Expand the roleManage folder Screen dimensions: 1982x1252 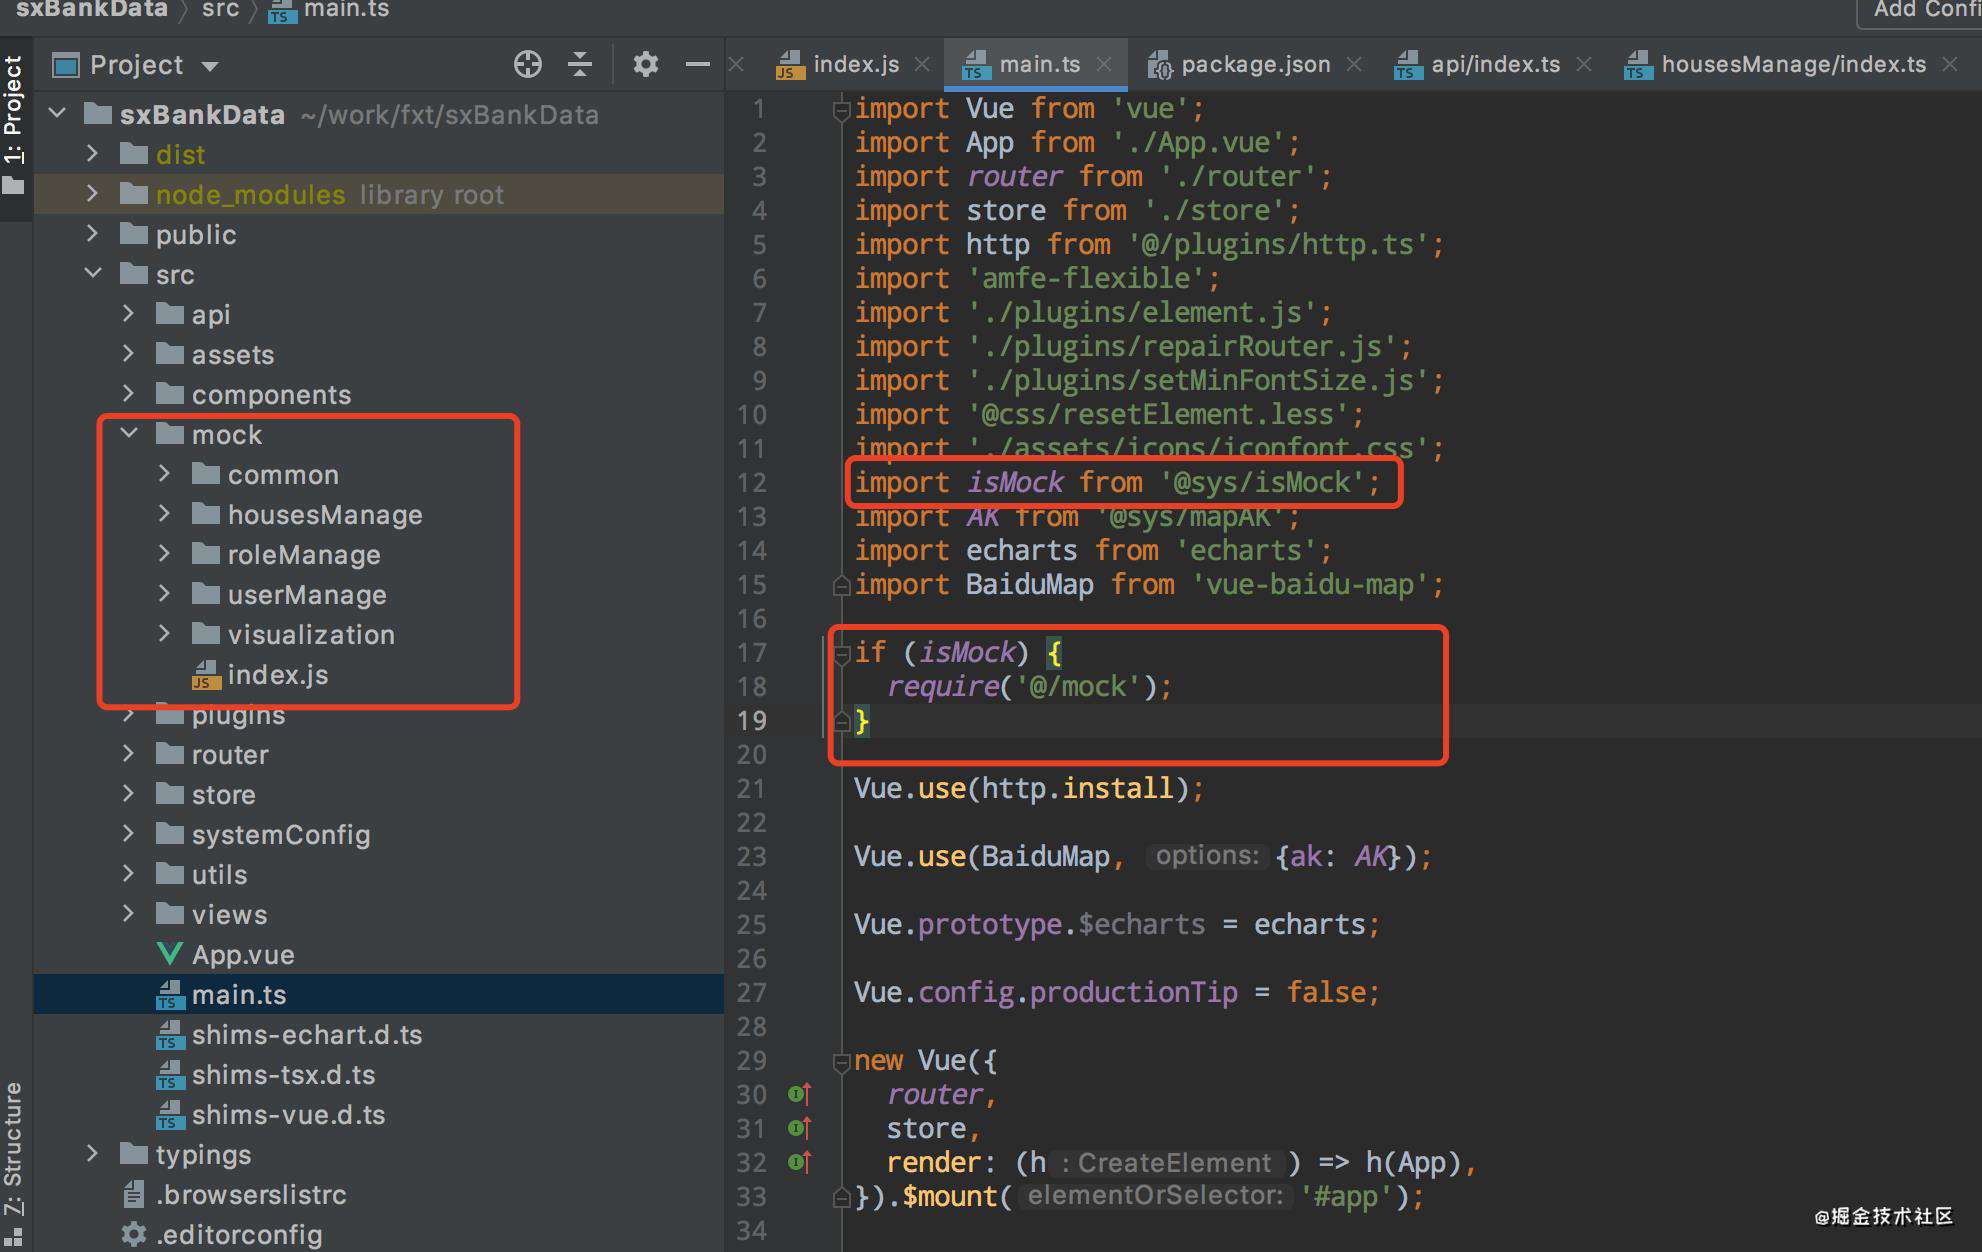point(165,553)
